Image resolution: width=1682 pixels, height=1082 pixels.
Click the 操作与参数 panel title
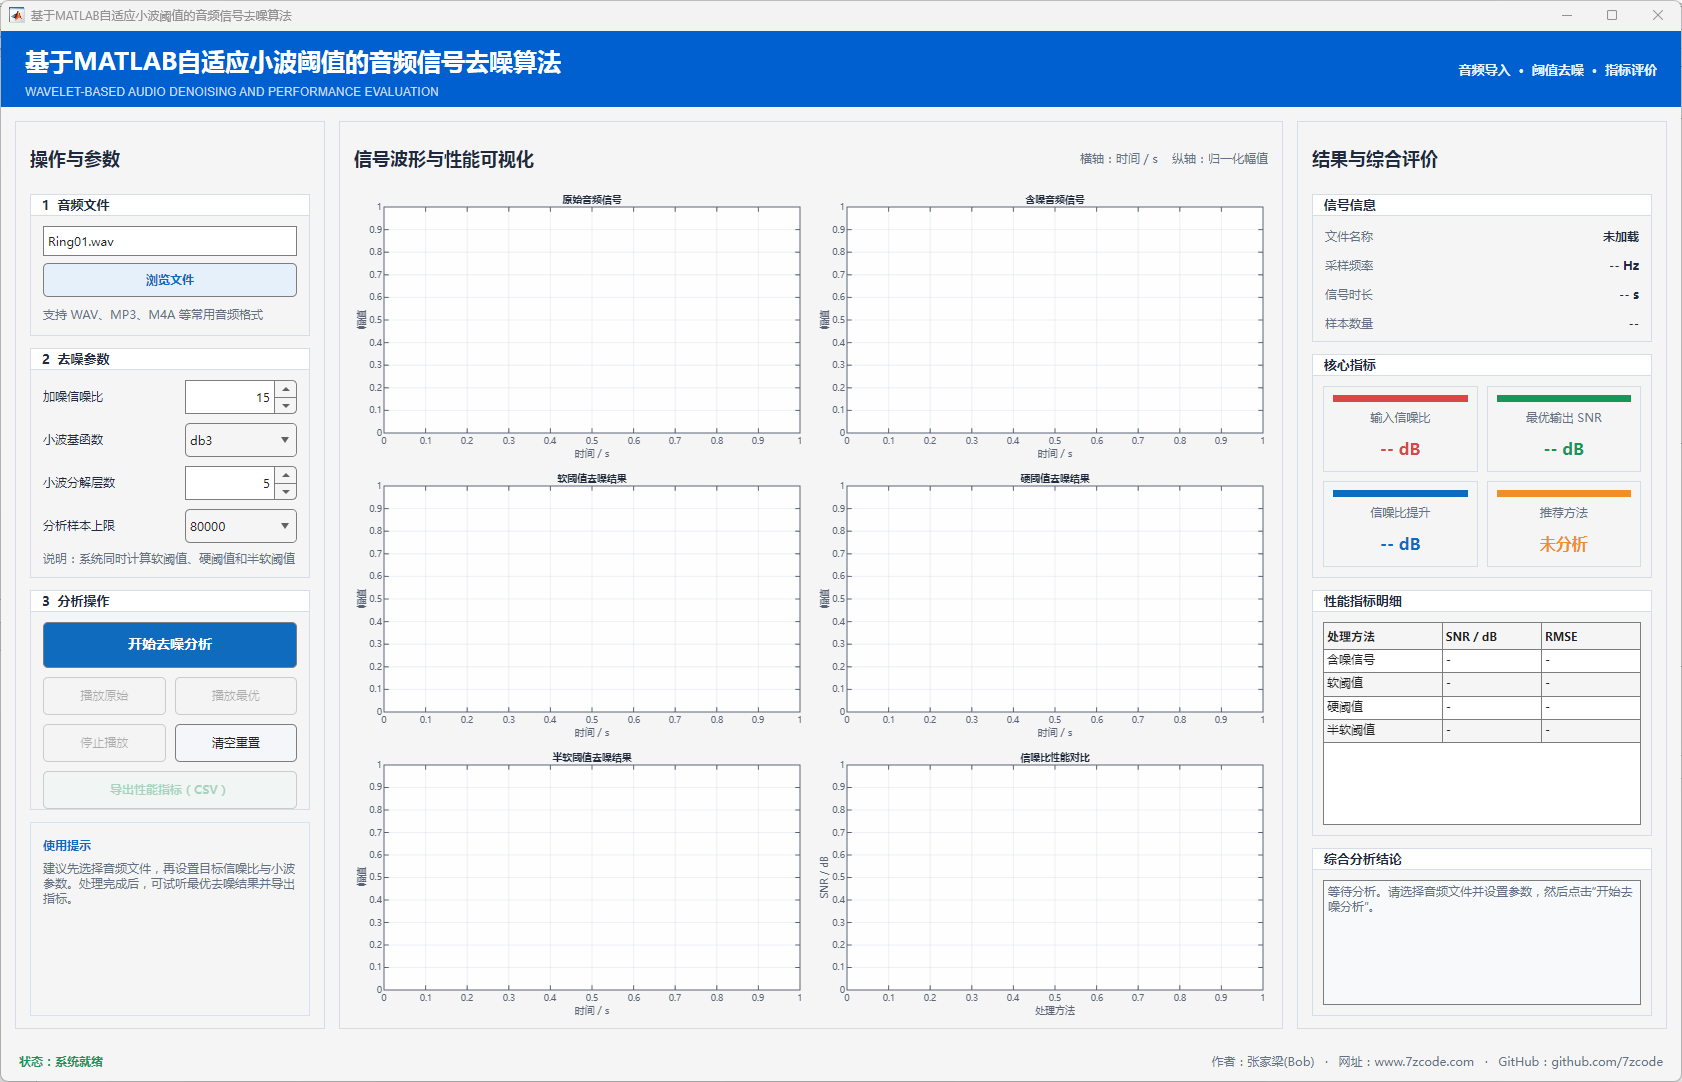(75, 159)
